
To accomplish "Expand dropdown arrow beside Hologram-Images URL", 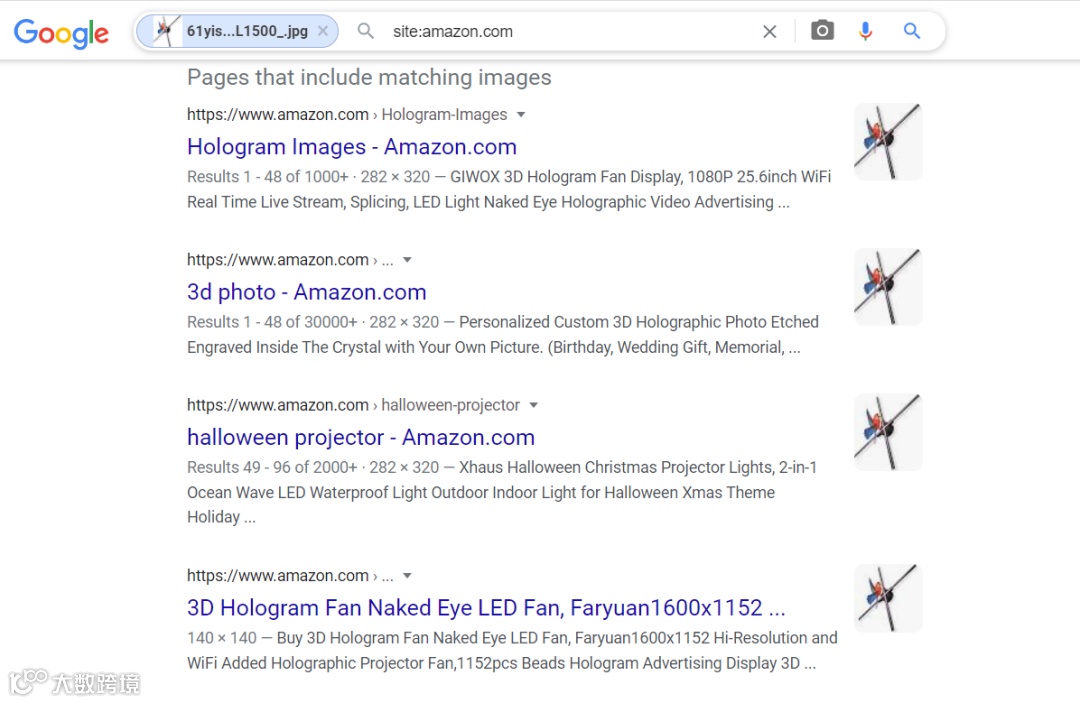I will pos(521,114).
